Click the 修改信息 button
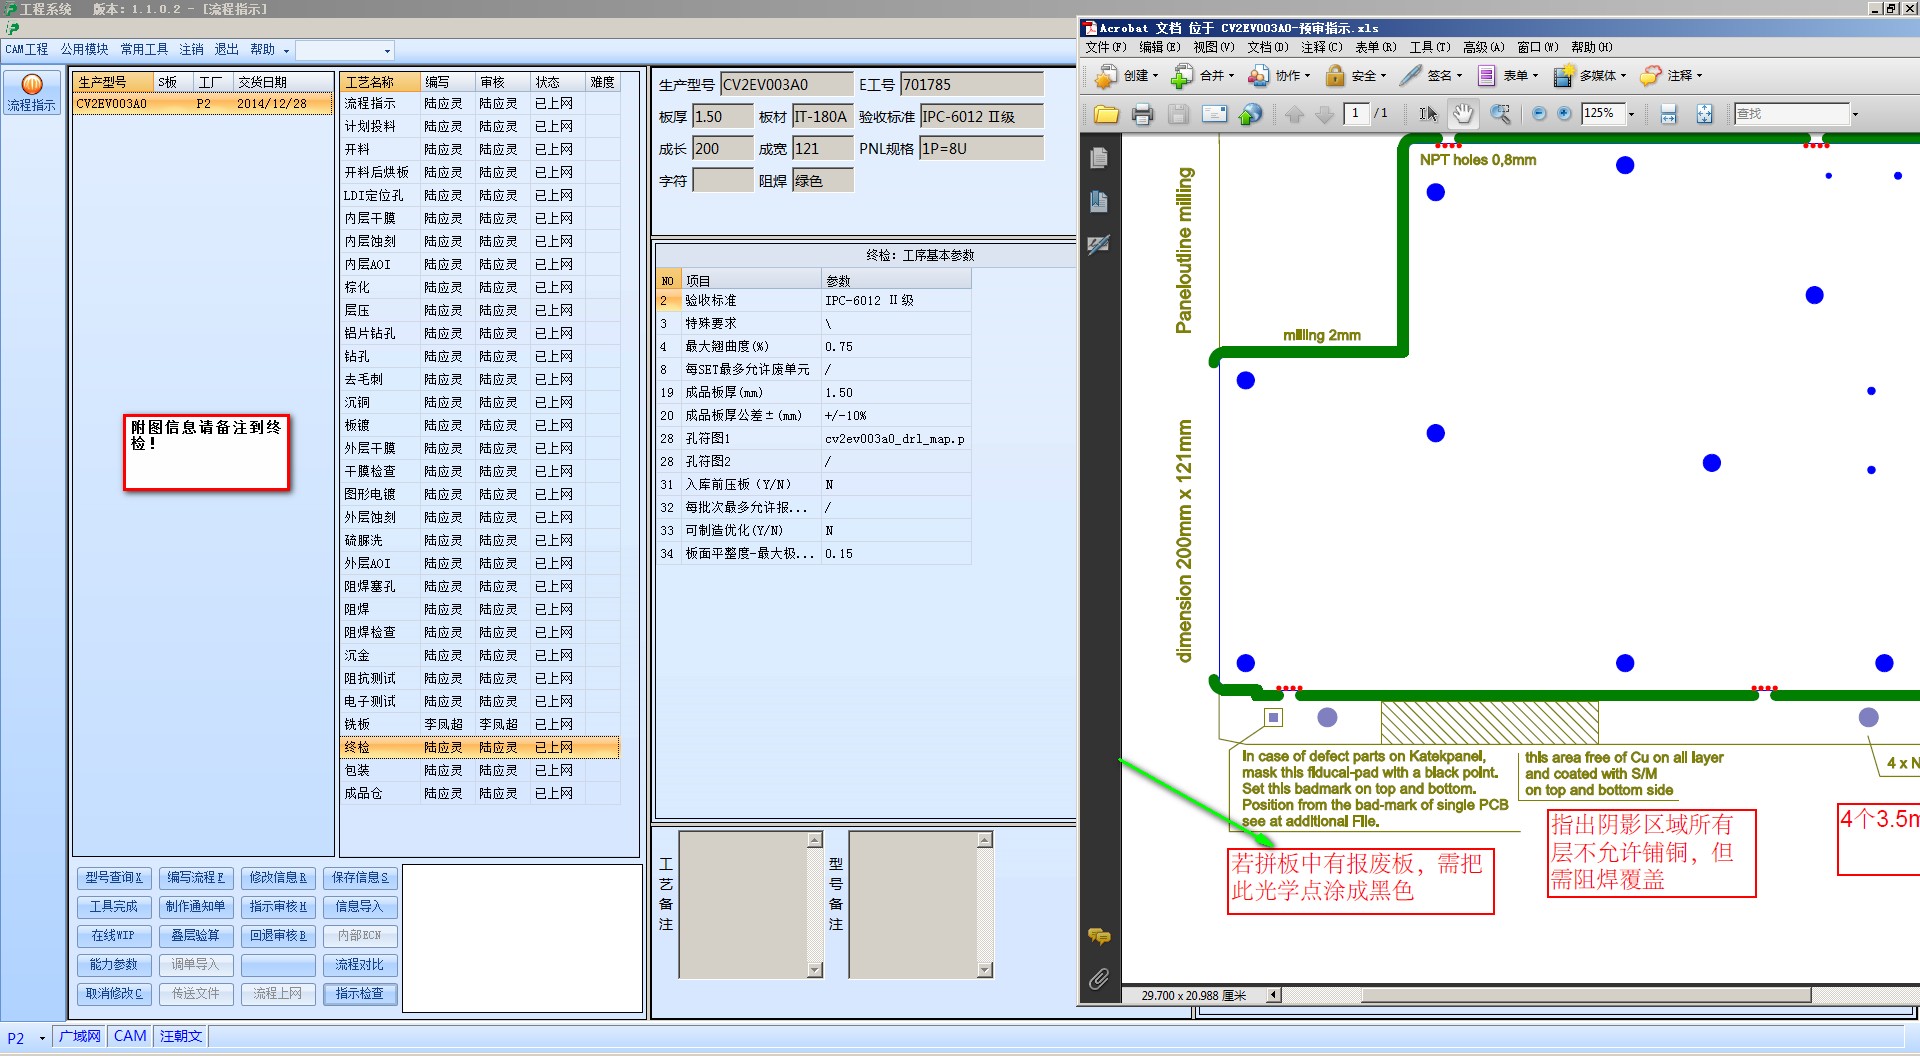The width and height of the screenshot is (1920, 1056). tap(278, 878)
